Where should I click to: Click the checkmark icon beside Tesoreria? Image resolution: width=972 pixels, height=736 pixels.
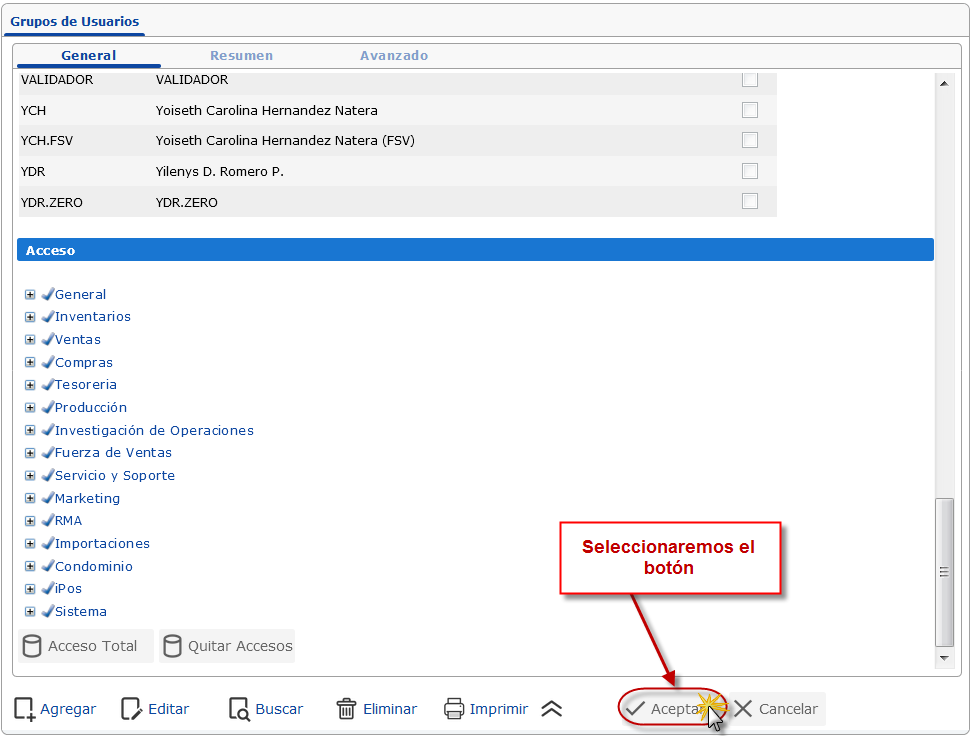click(48, 384)
